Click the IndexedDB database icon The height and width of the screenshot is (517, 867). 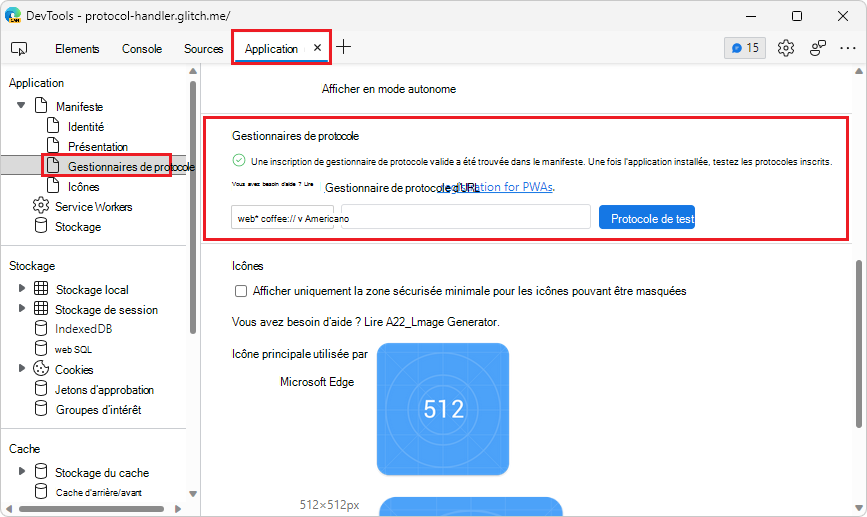coord(41,328)
